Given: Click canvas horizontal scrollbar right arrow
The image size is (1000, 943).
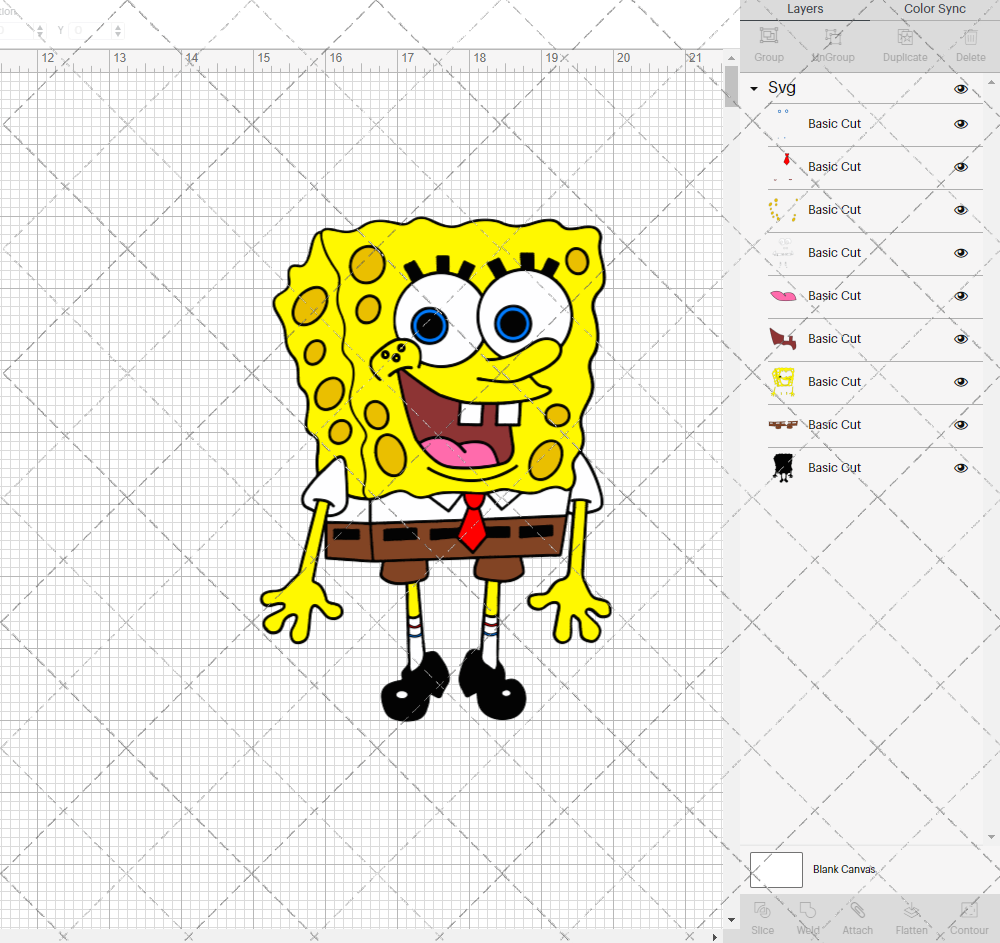Looking at the screenshot, I should [x=714, y=937].
